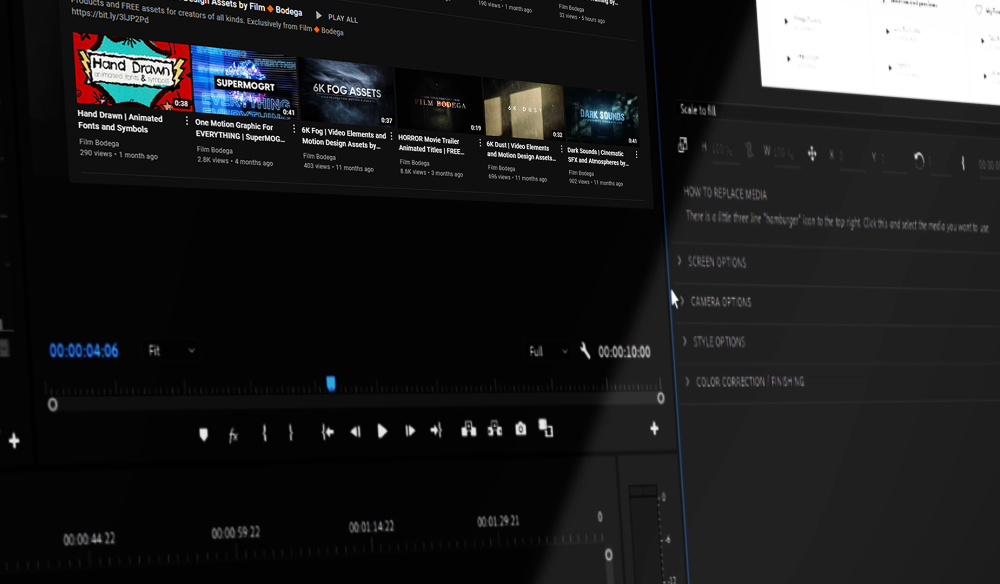Click the Export Frame camera icon

tap(521, 428)
